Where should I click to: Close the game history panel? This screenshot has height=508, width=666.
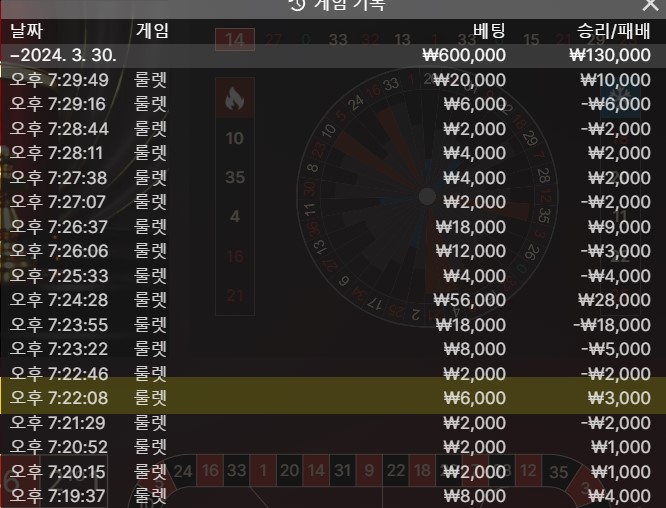(650, 5)
